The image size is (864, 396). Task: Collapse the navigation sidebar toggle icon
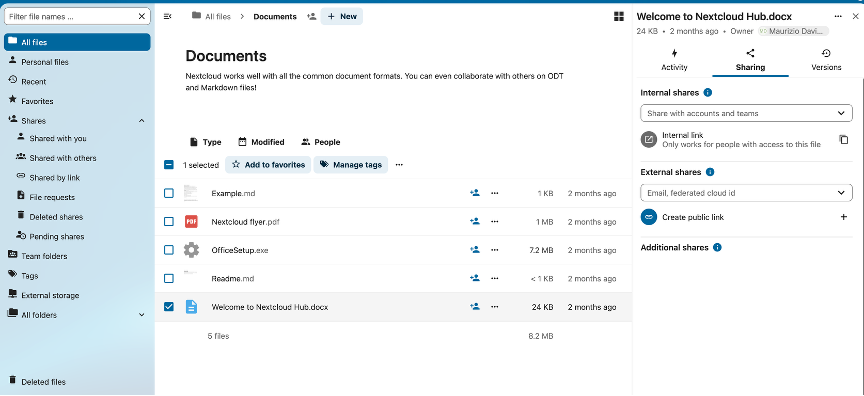(168, 17)
